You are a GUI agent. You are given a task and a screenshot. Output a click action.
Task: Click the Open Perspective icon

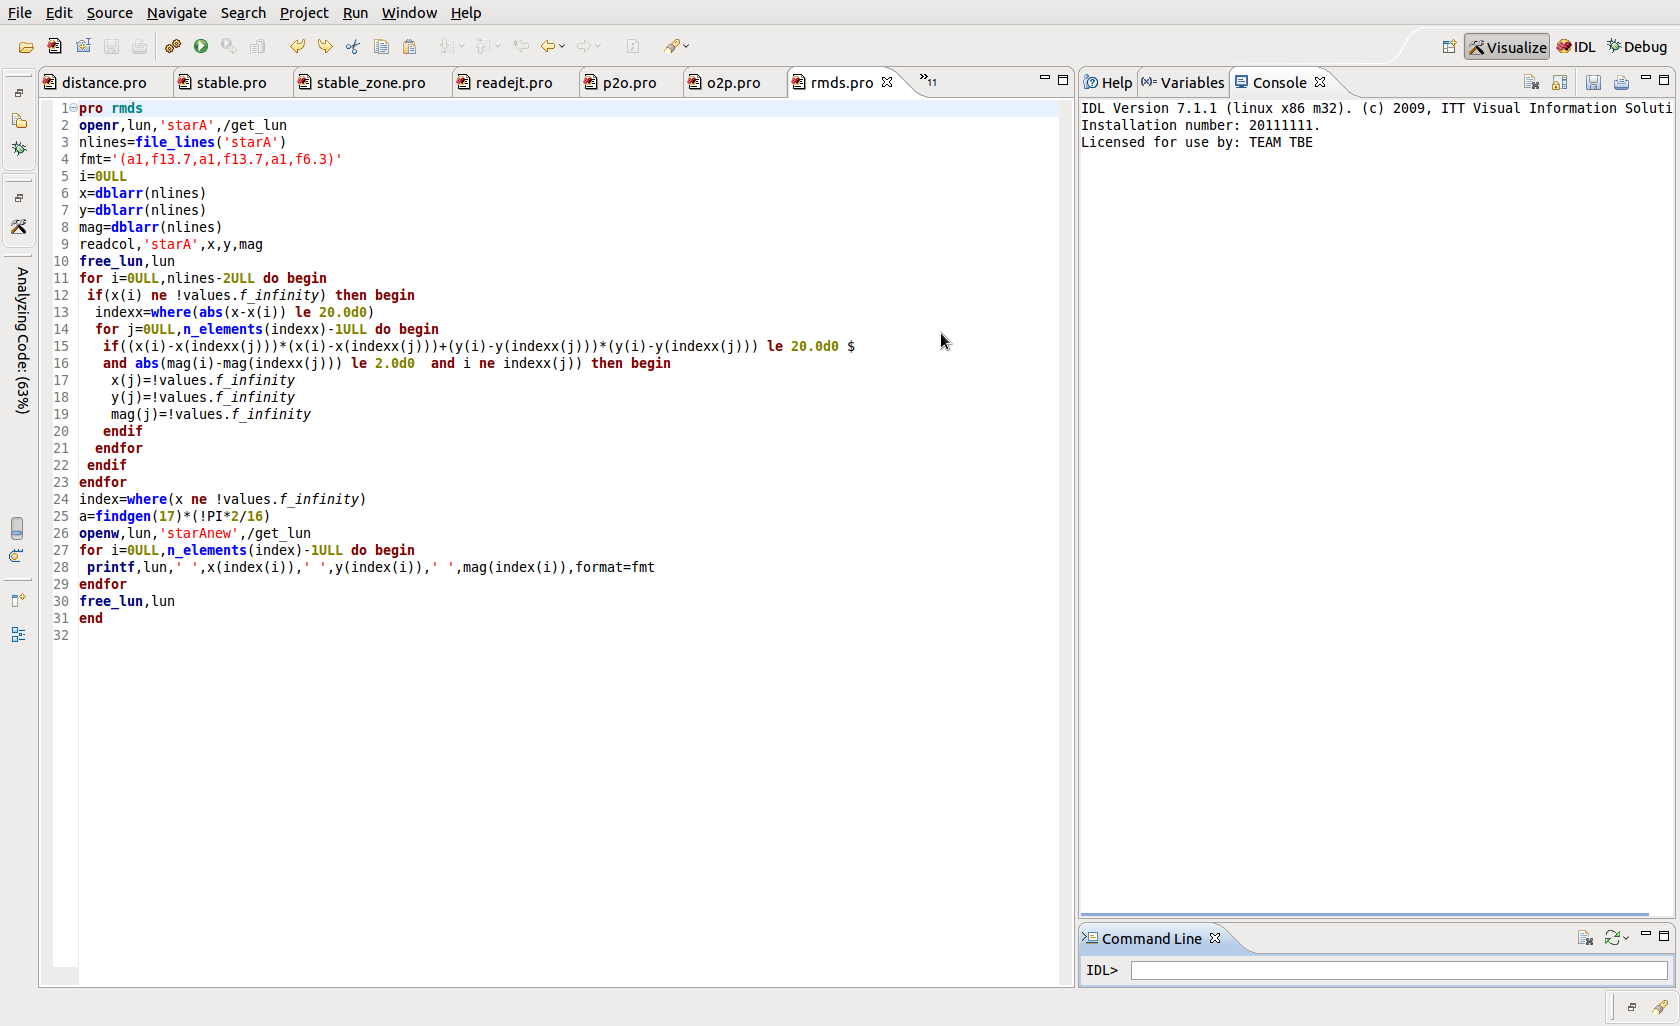click(x=1449, y=47)
